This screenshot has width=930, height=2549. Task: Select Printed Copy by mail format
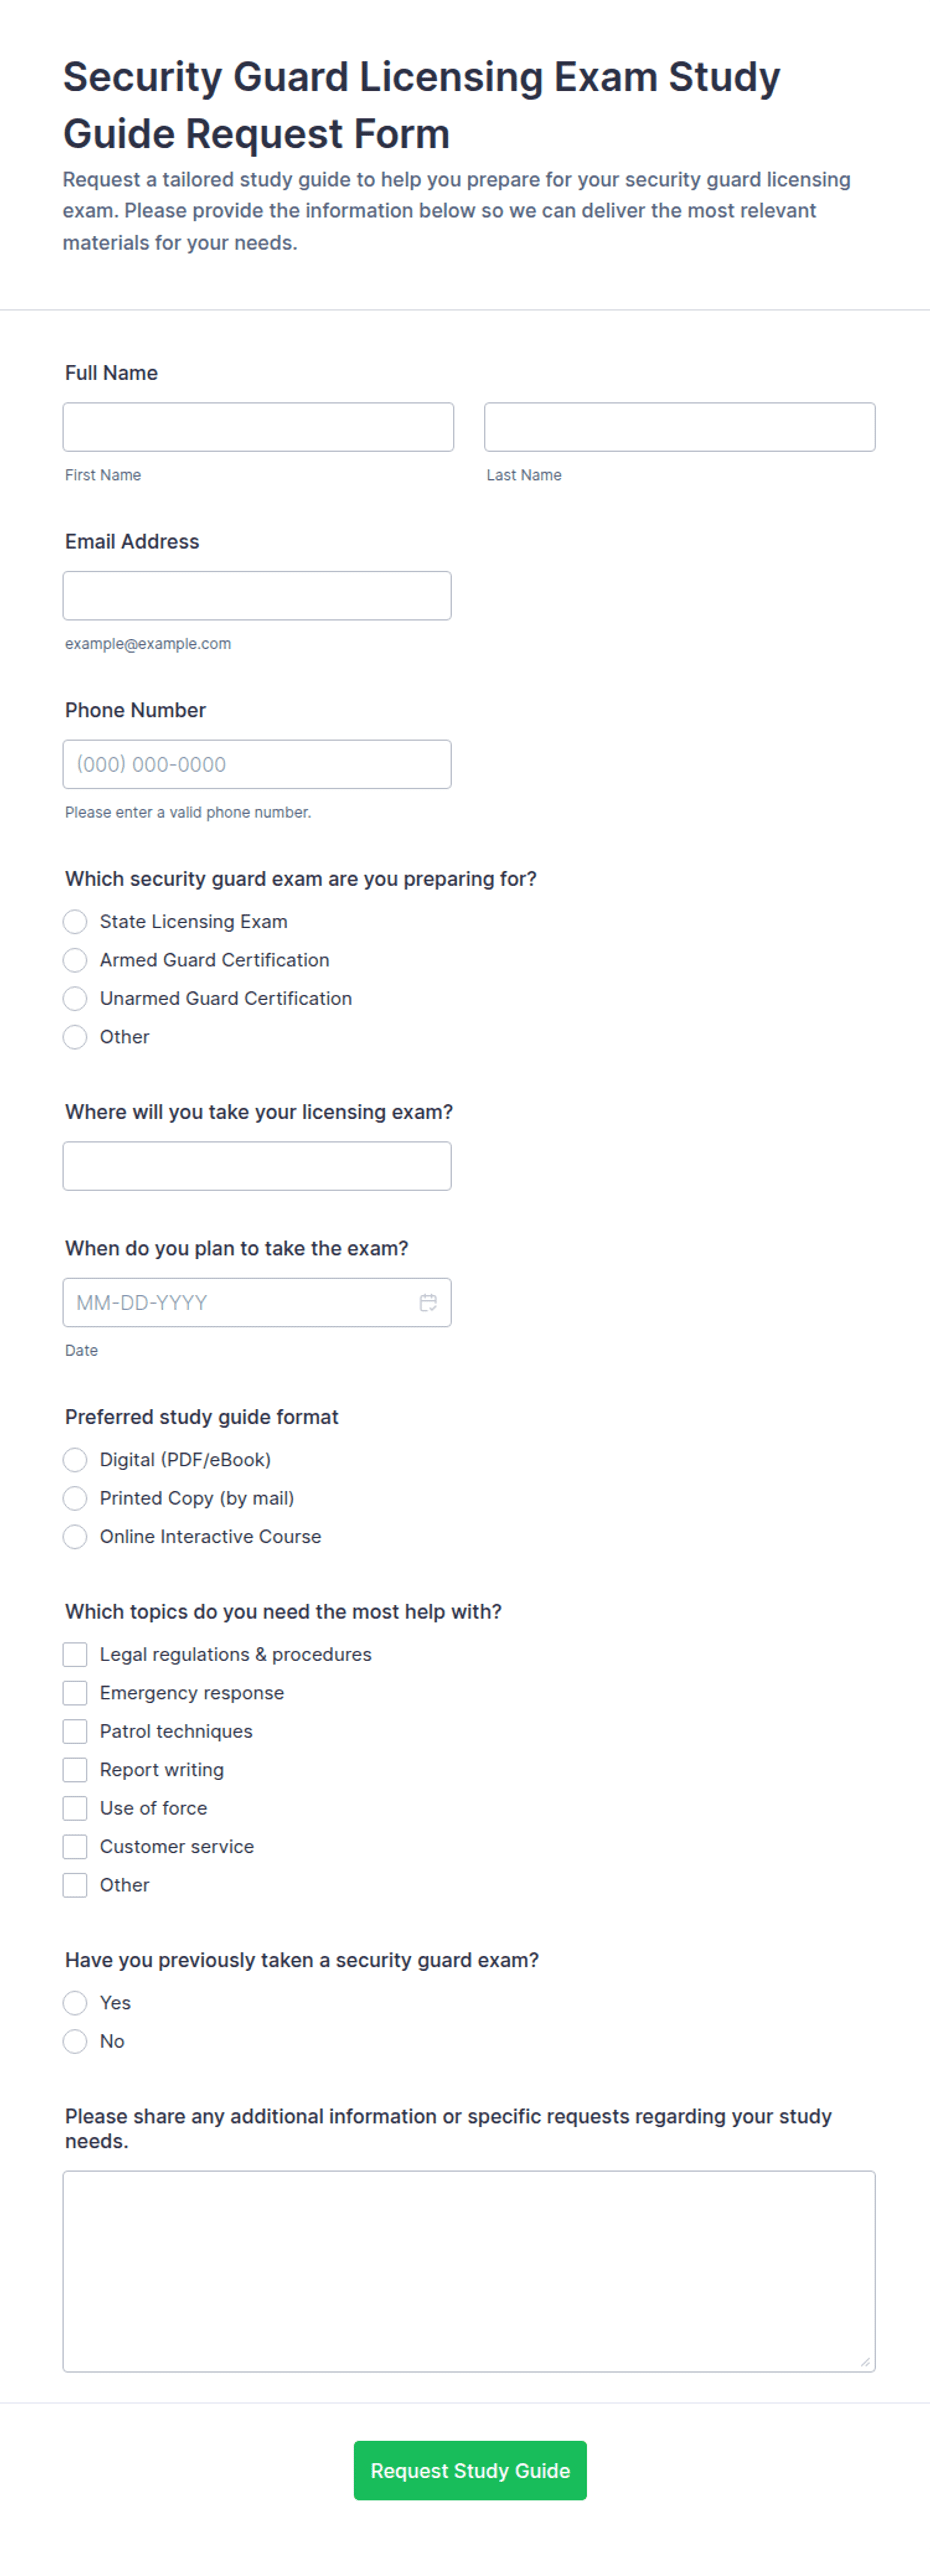75,1498
